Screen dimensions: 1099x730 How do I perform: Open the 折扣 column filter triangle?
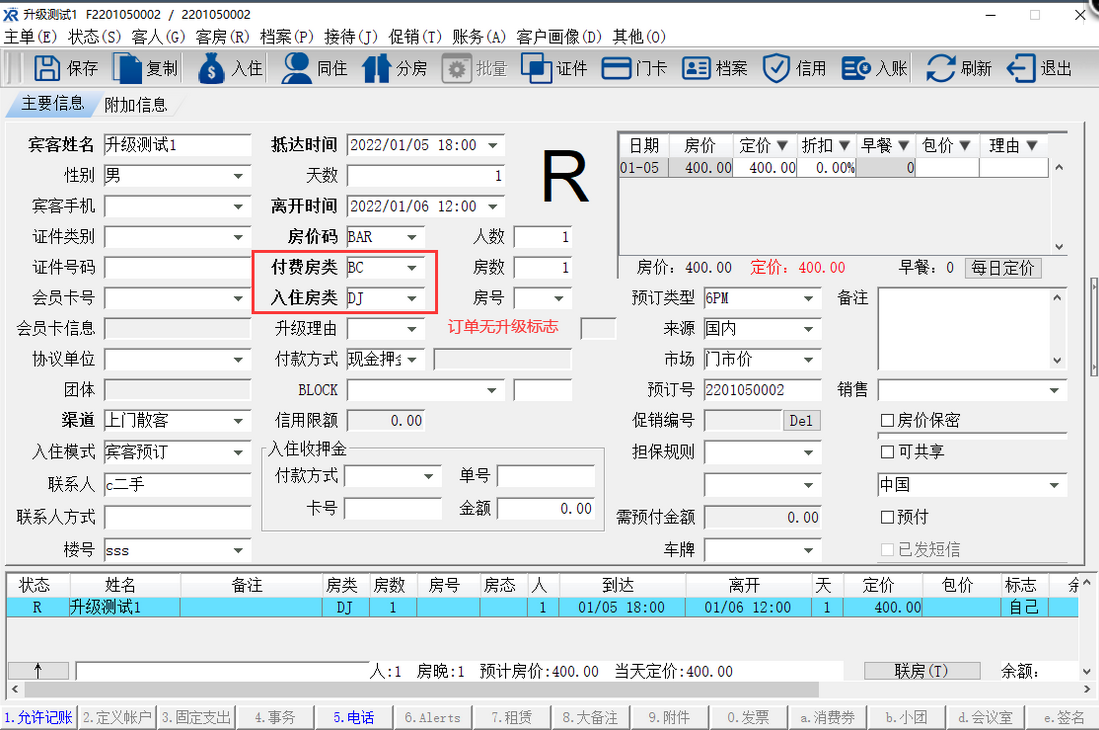(844, 145)
